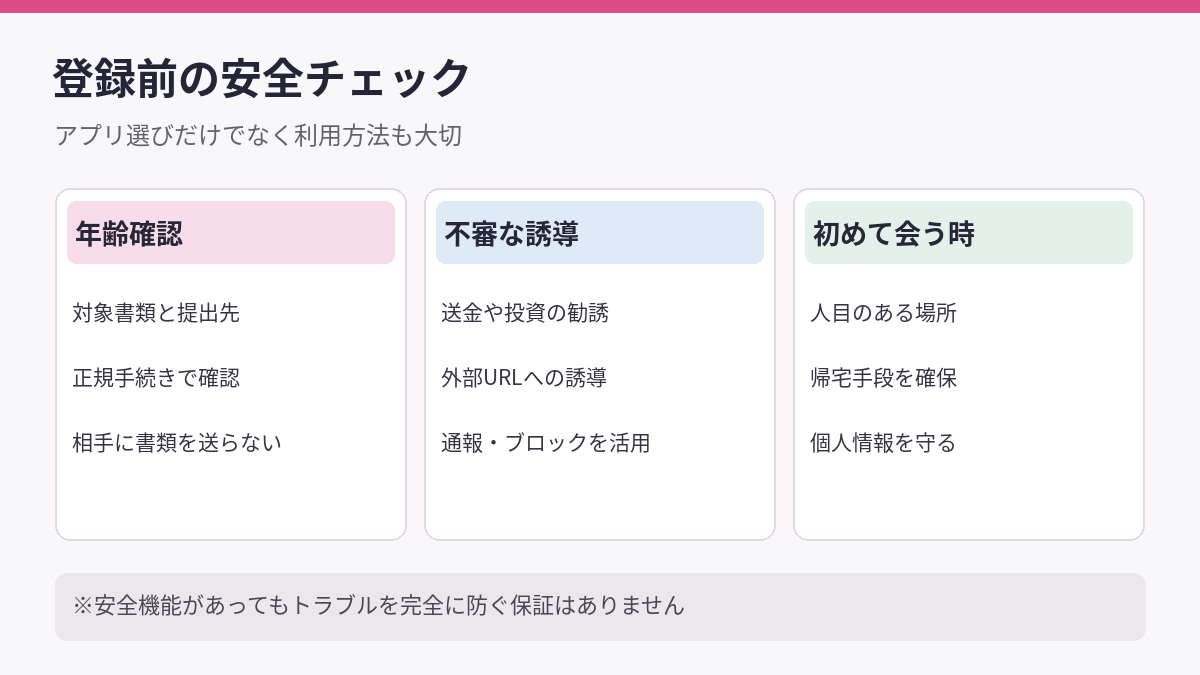This screenshot has width=1200, height=675.
Task: Select the subtitle アプリ選びだけでなく利用方法も大切
Action: (x=258, y=136)
